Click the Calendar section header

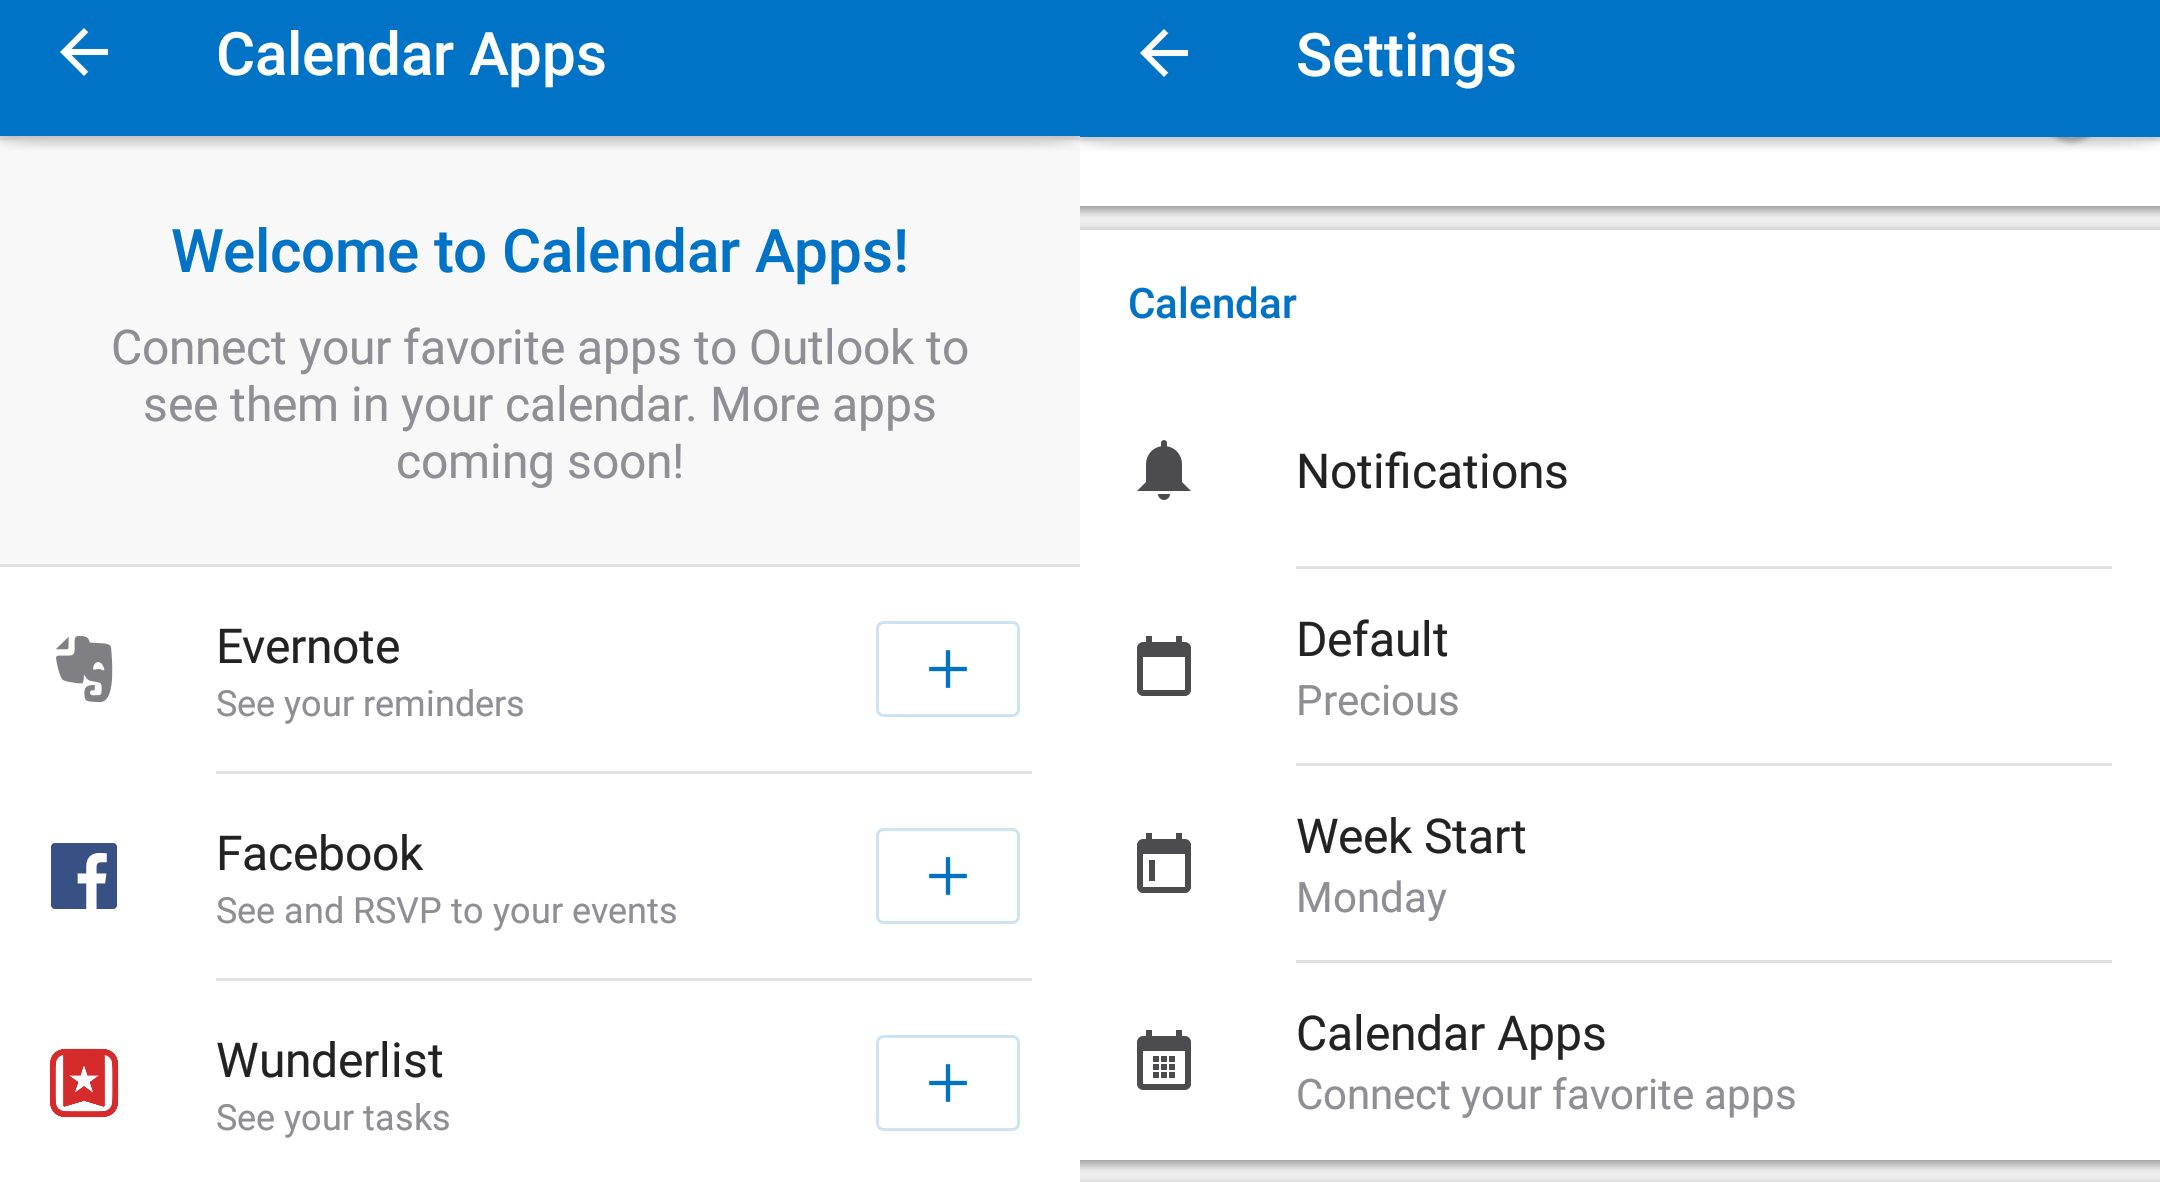(1211, 304)
